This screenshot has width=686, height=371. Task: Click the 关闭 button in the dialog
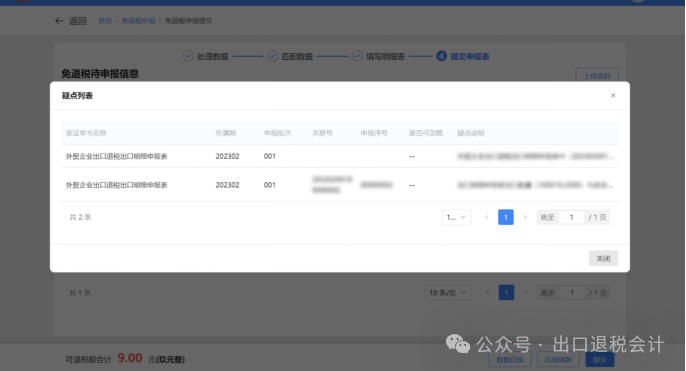click(x=603, y=259)
